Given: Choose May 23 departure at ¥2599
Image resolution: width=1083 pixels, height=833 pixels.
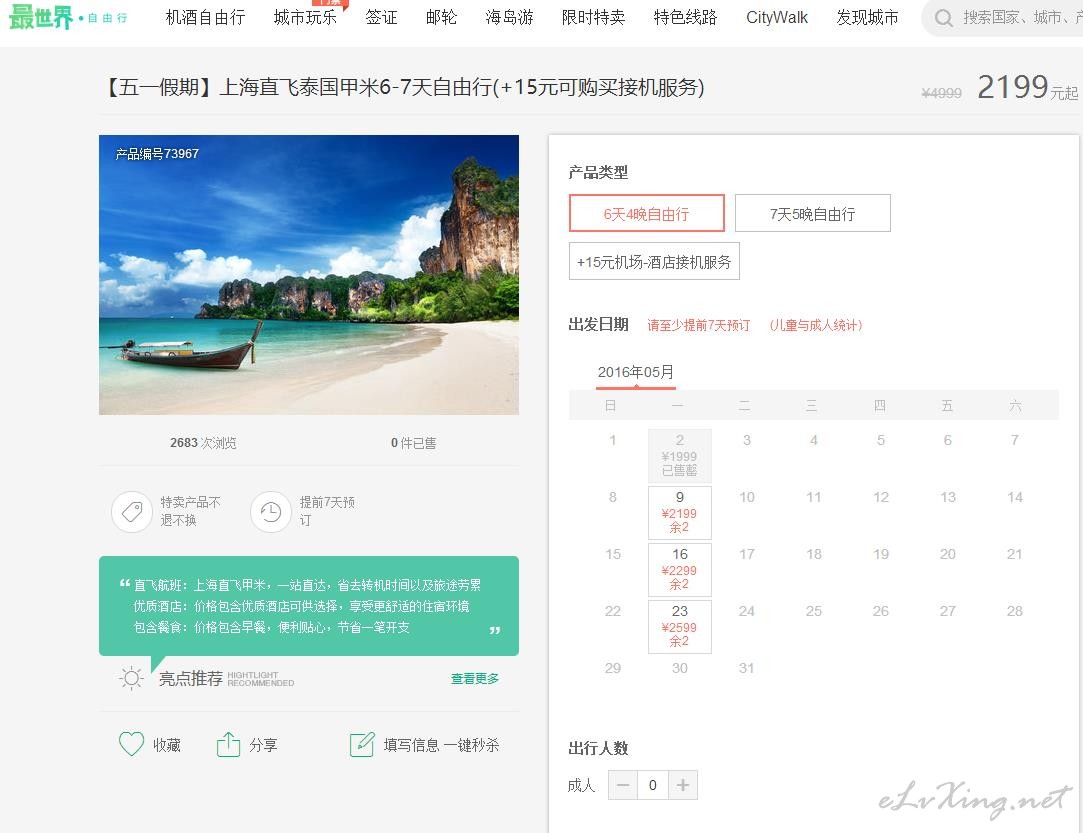Looking at the screenshot, I should click(680, 626).
